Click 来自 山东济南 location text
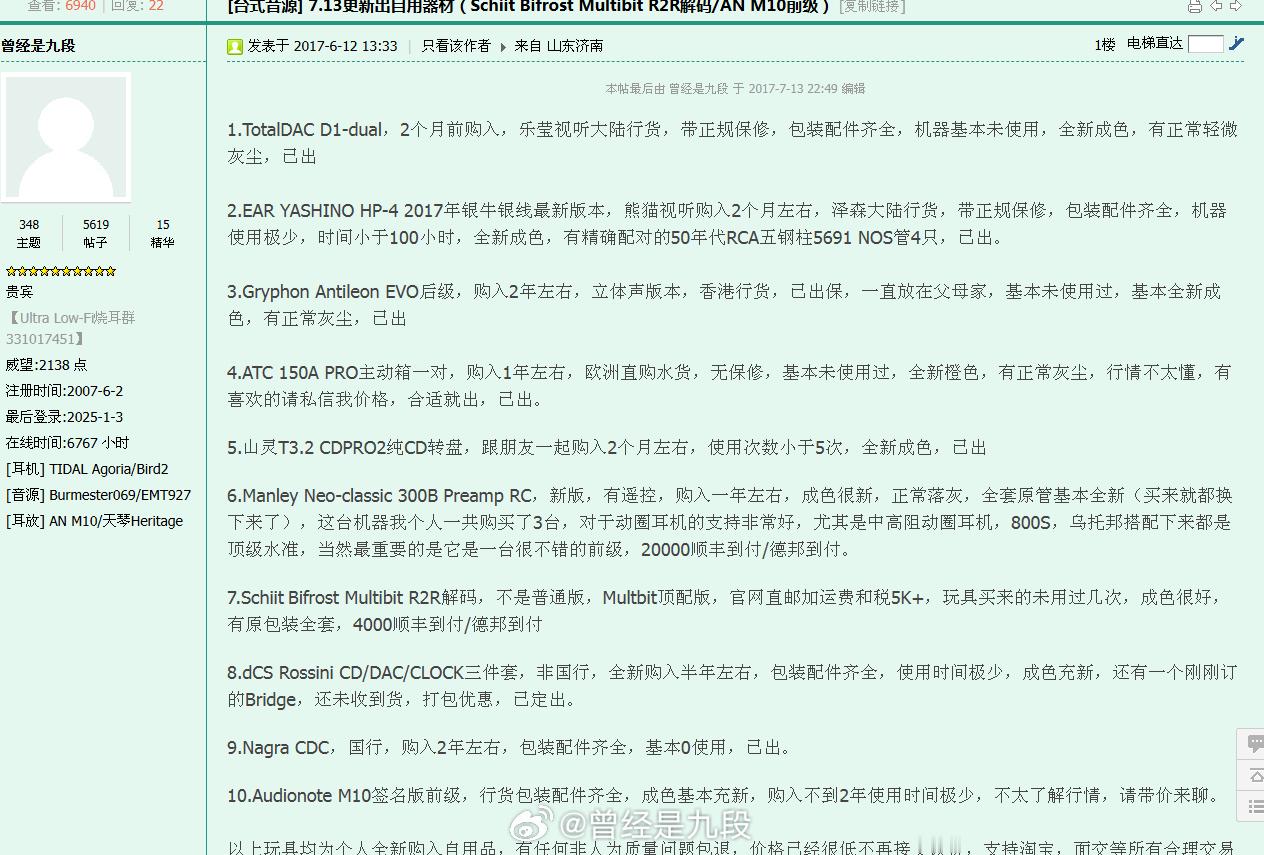Screen dimensions: 1264x855 pos(559,46)
